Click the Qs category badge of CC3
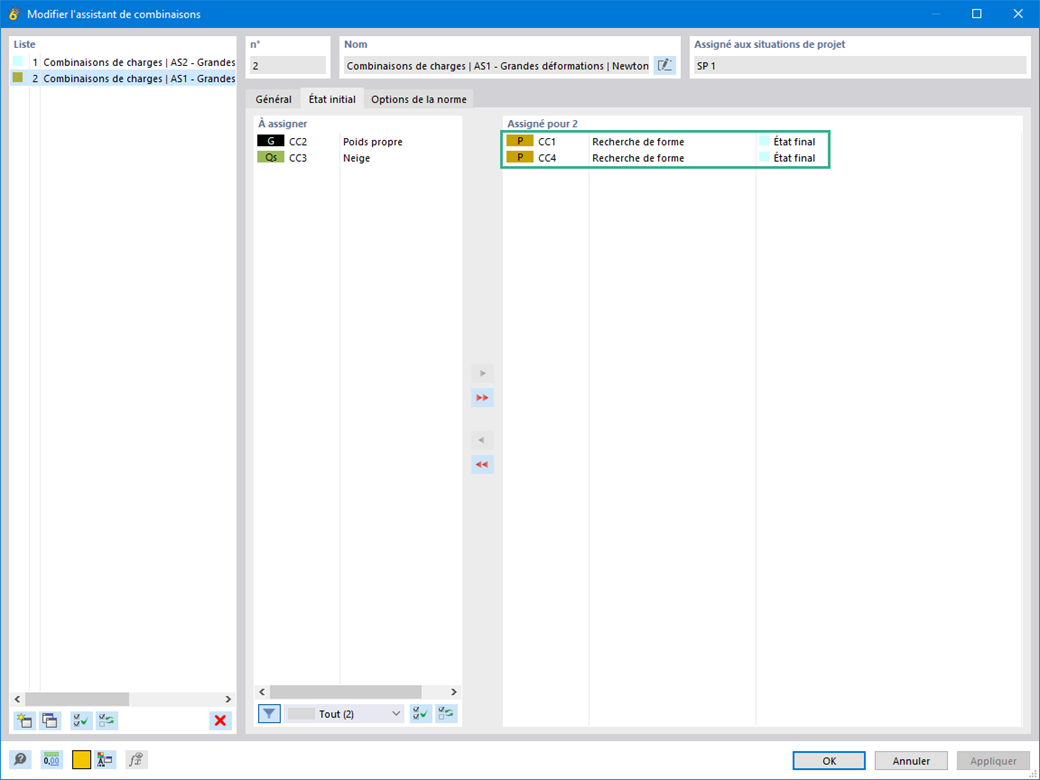Screen dimensions: 1040x780 [271, 158]
